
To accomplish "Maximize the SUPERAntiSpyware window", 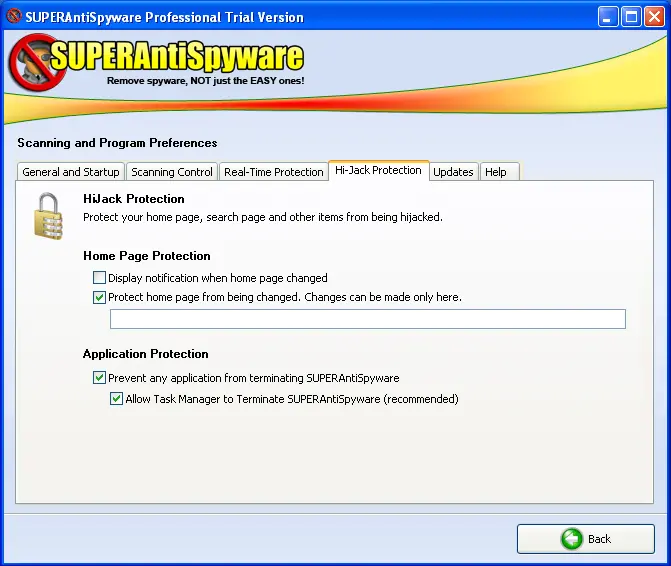I will [x=631, y=17].
